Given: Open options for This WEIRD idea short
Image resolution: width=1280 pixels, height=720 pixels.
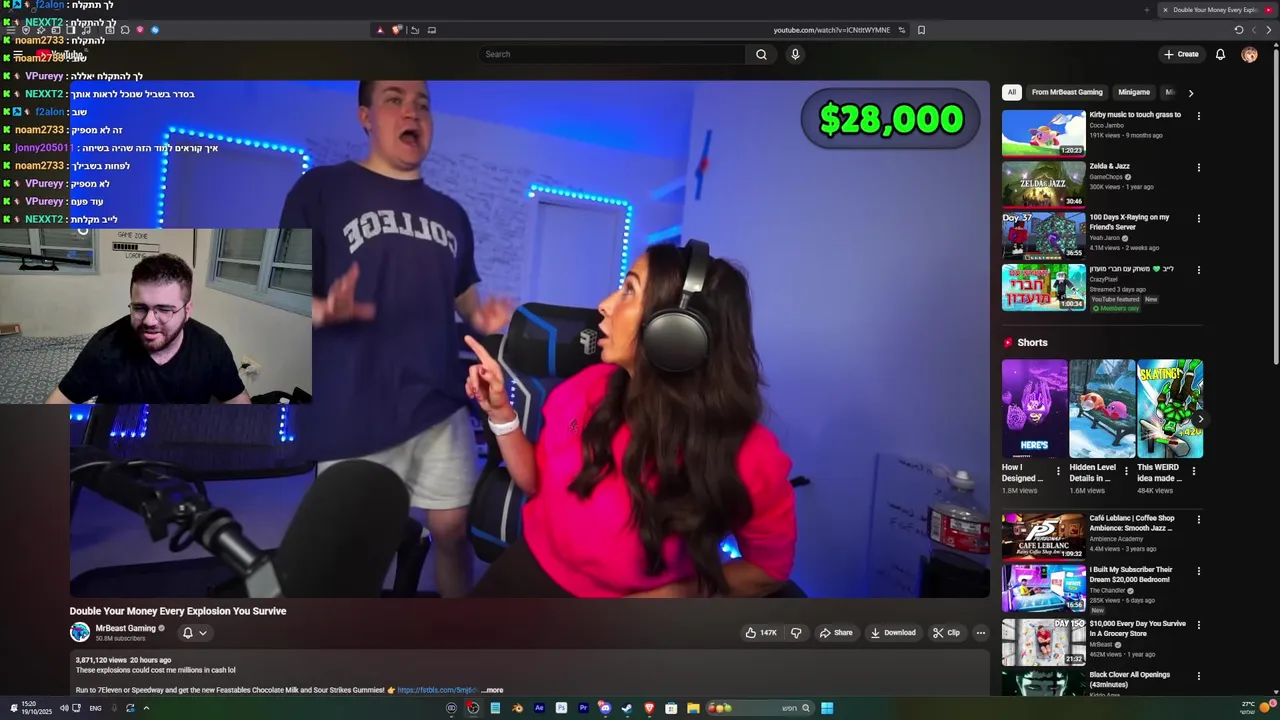Looking at the screenshot, I should (x=1194, y=471).
